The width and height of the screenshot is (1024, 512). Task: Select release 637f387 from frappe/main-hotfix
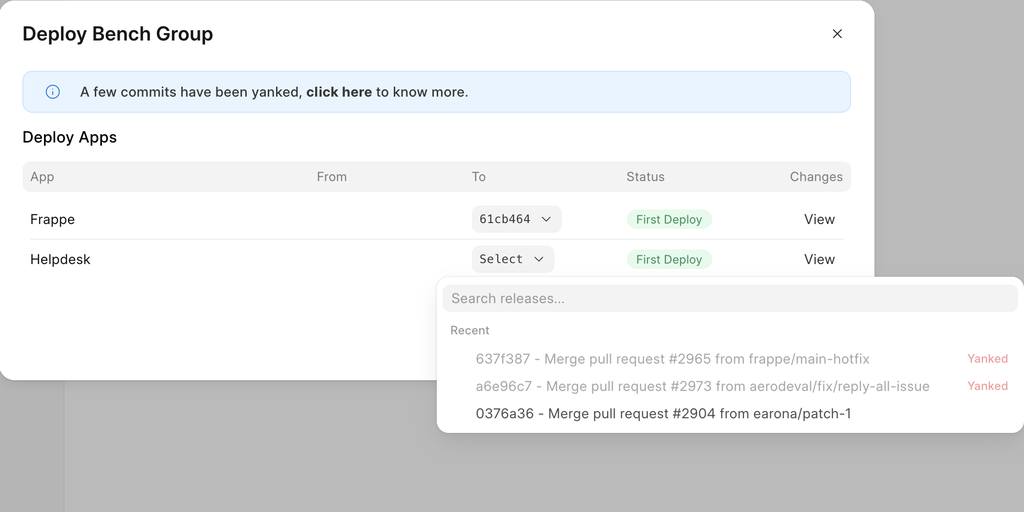pyautogui.click(x=672, y=359)
